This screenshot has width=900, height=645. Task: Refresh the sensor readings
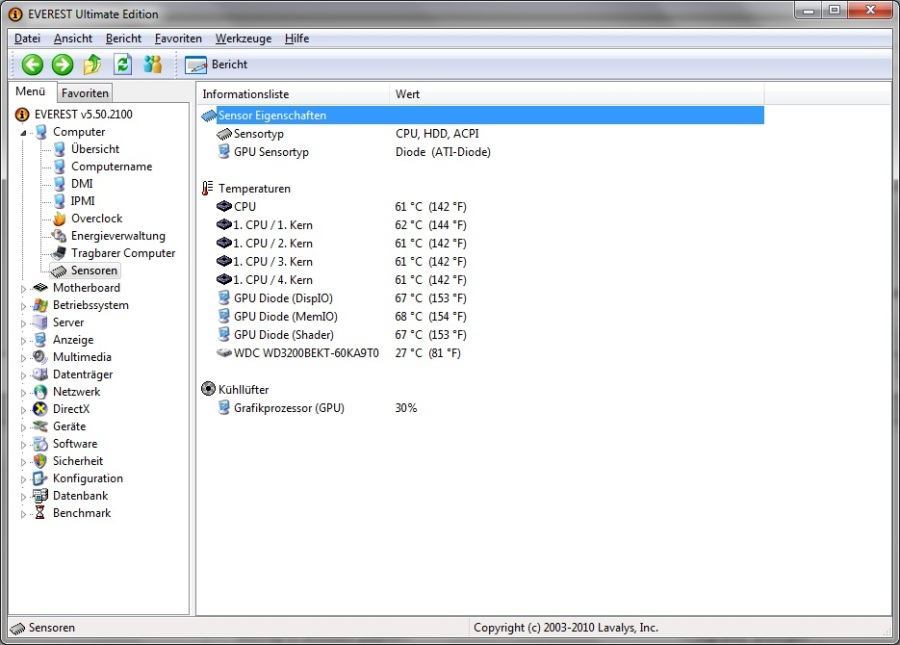122,64
